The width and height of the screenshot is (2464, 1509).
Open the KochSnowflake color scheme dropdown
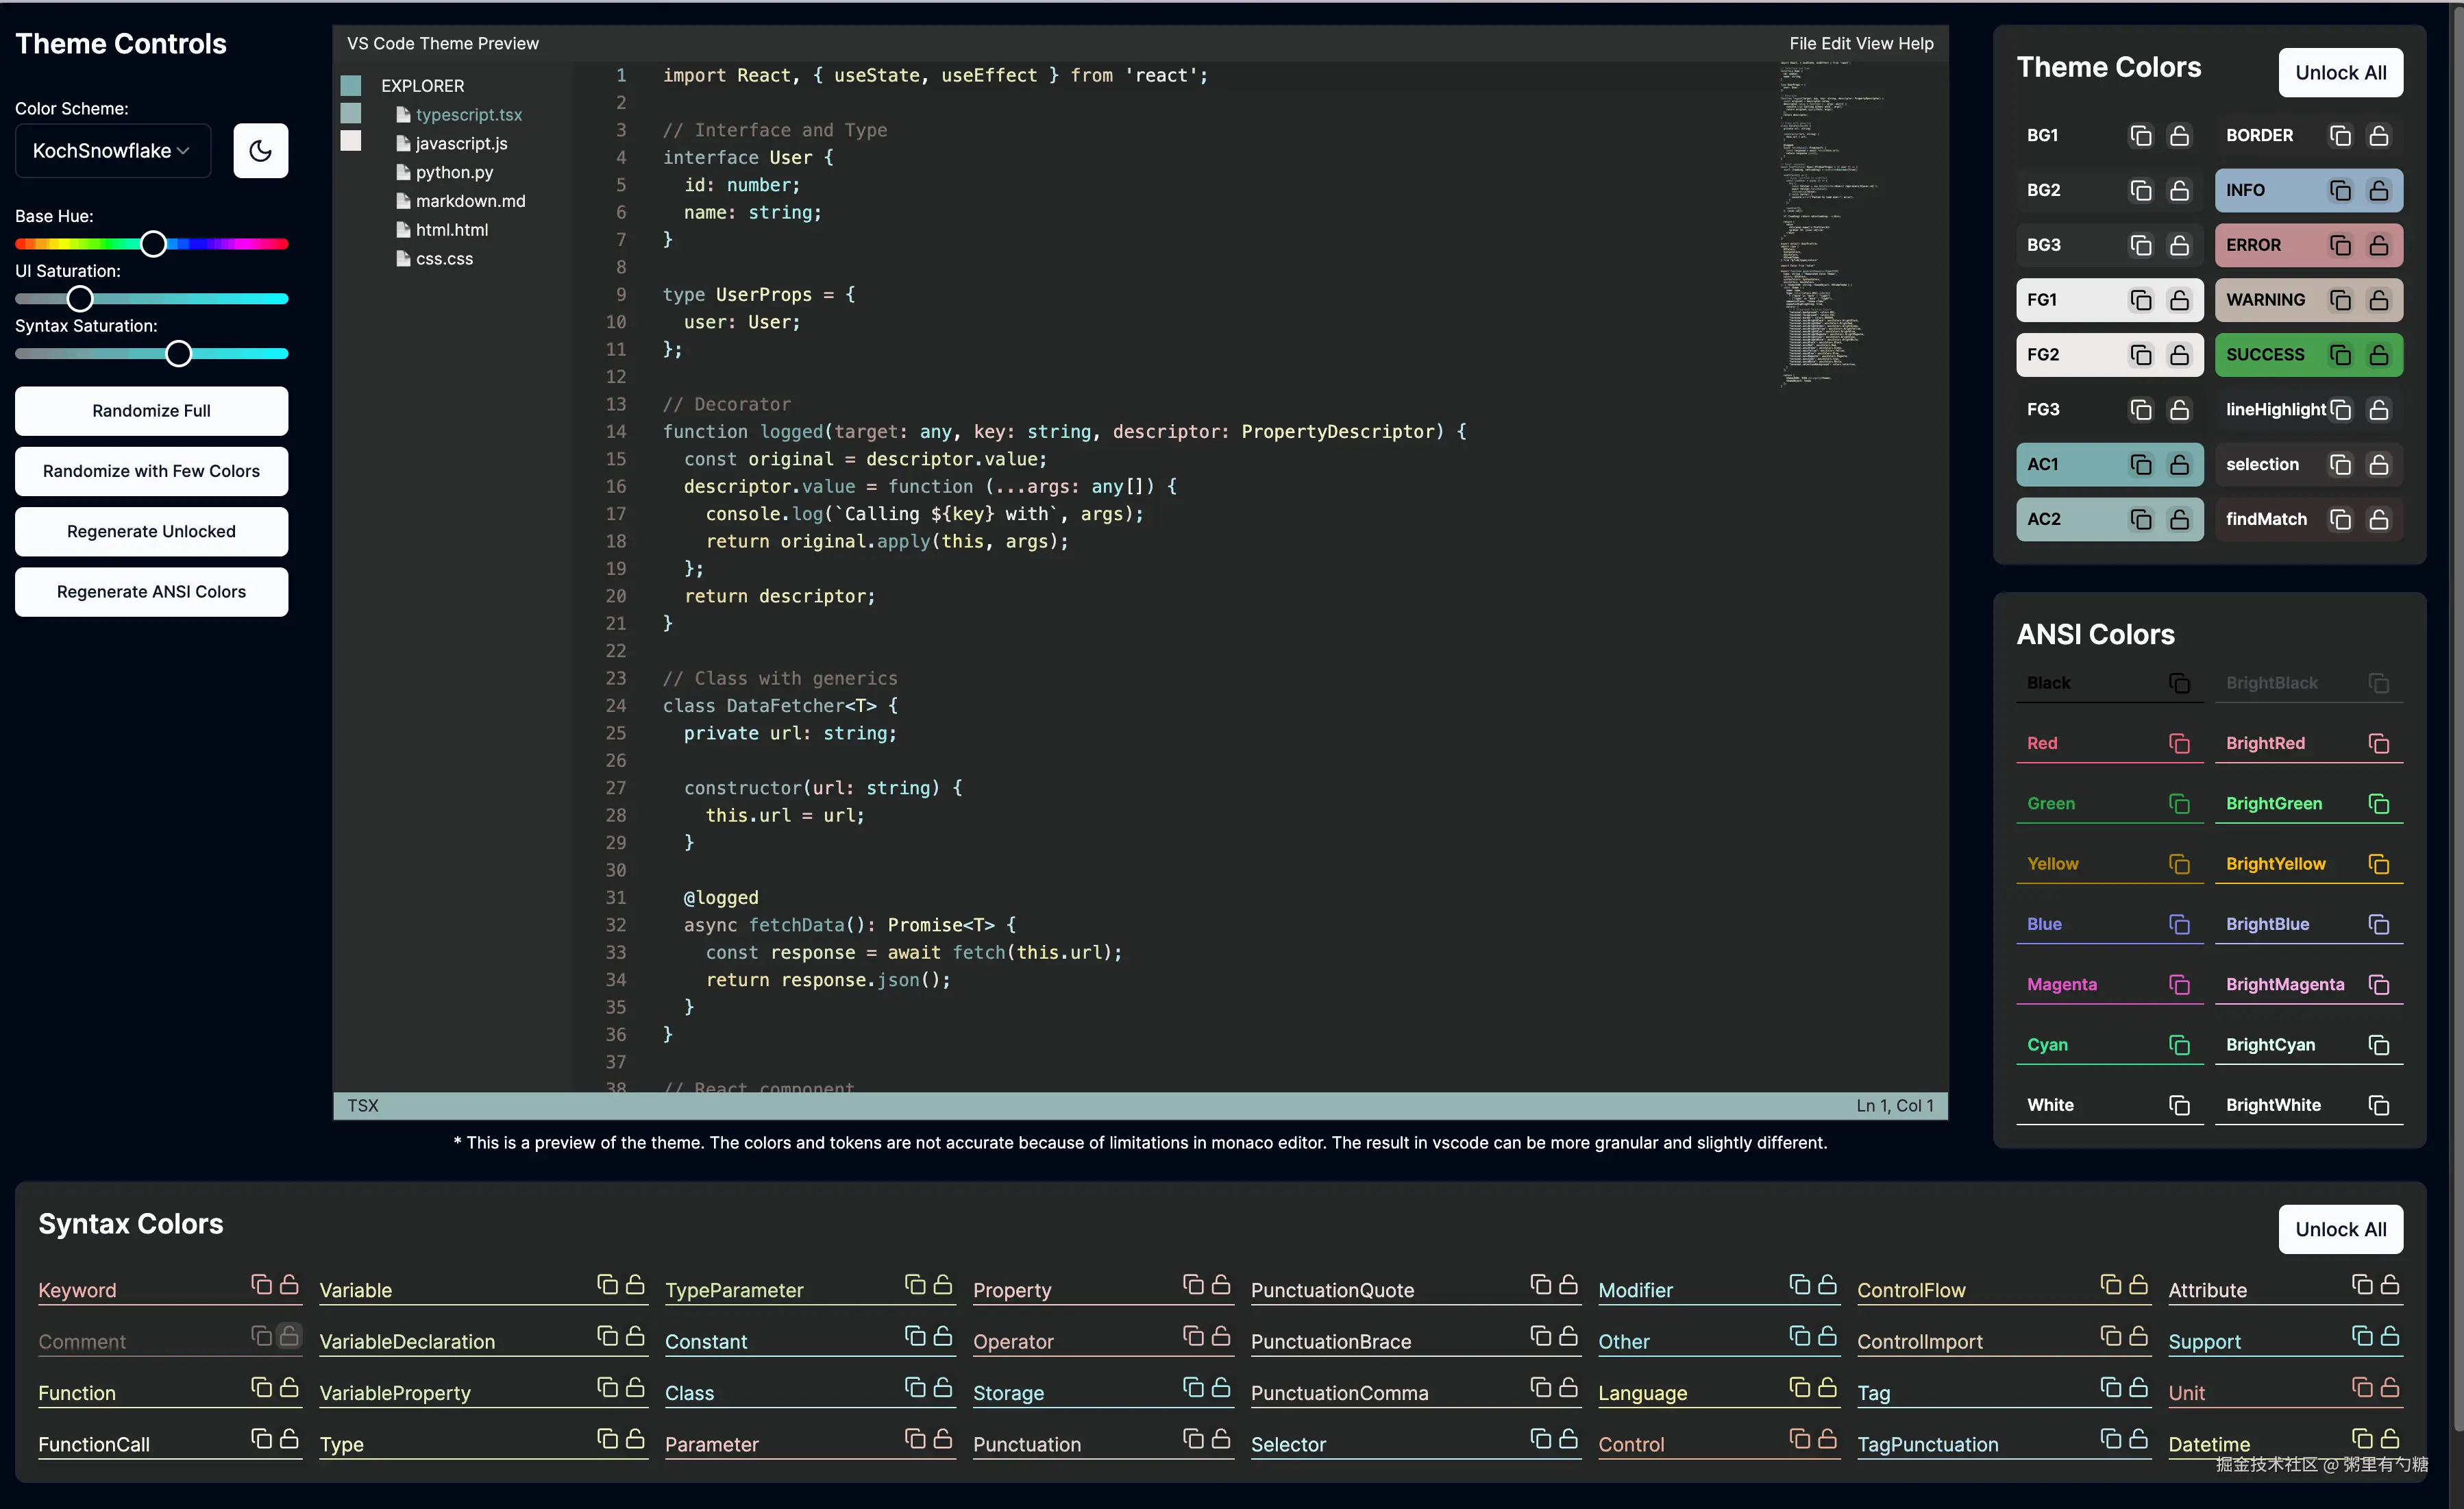pos(112,151)
